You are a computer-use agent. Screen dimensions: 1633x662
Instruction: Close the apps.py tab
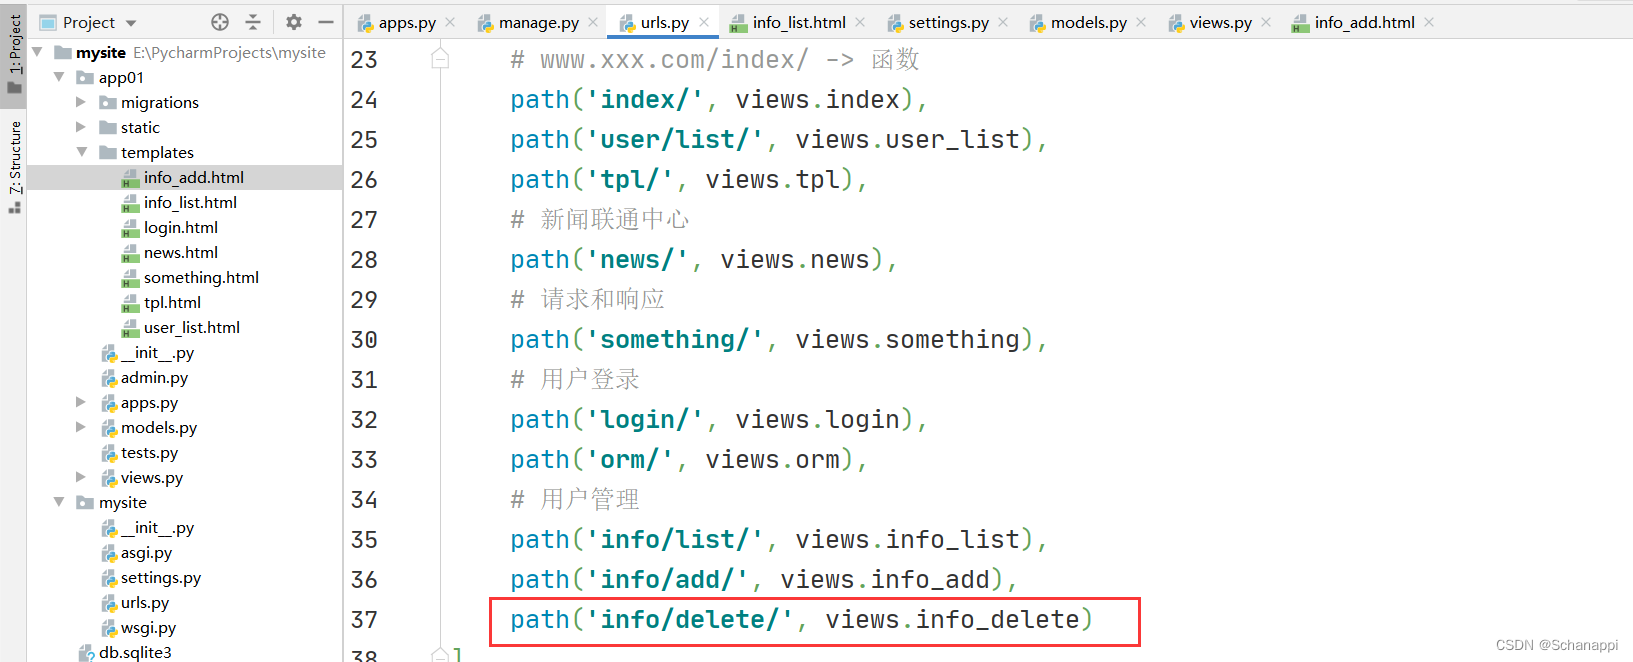[450, 22]
